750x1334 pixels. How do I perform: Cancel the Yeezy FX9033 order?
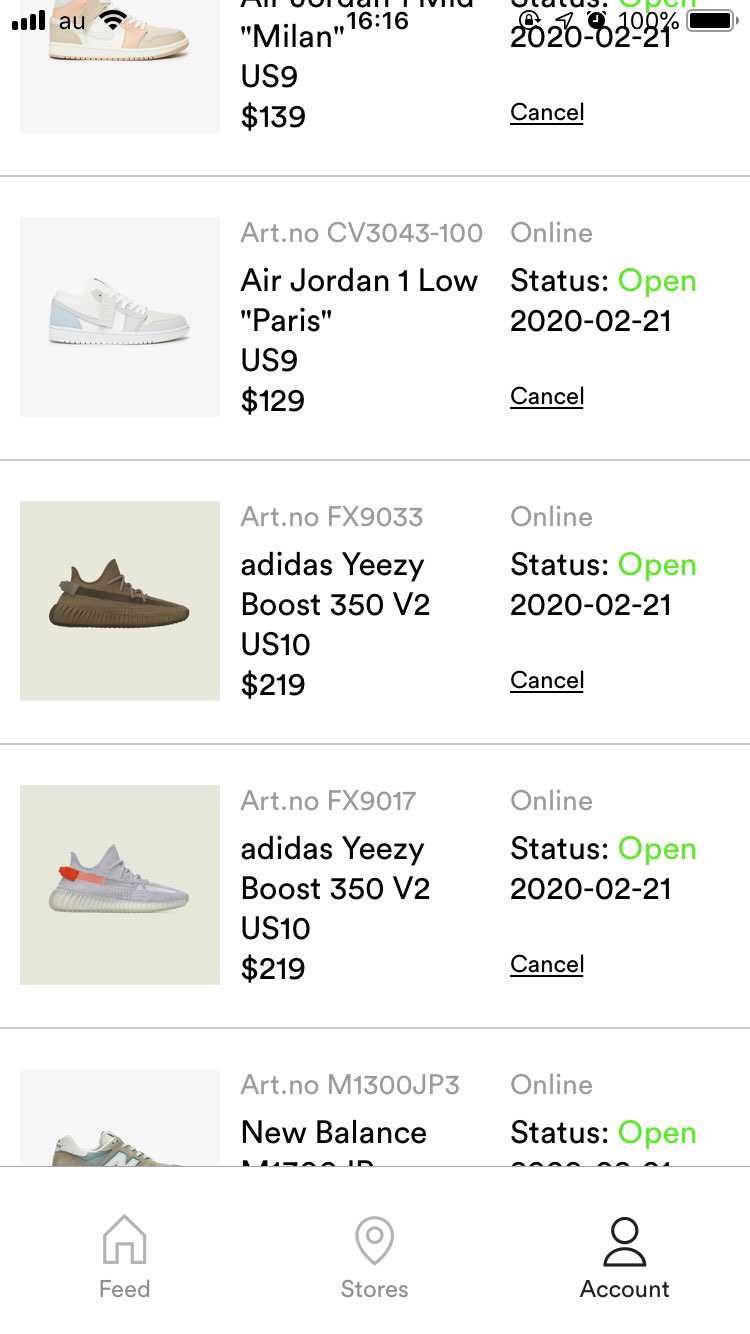click(x=547, y=680)
